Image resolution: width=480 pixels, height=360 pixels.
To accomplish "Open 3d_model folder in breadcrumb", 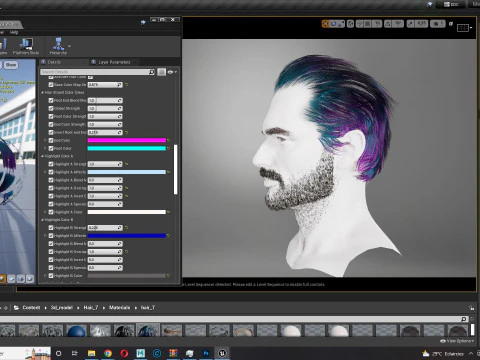I will [62, 308].
